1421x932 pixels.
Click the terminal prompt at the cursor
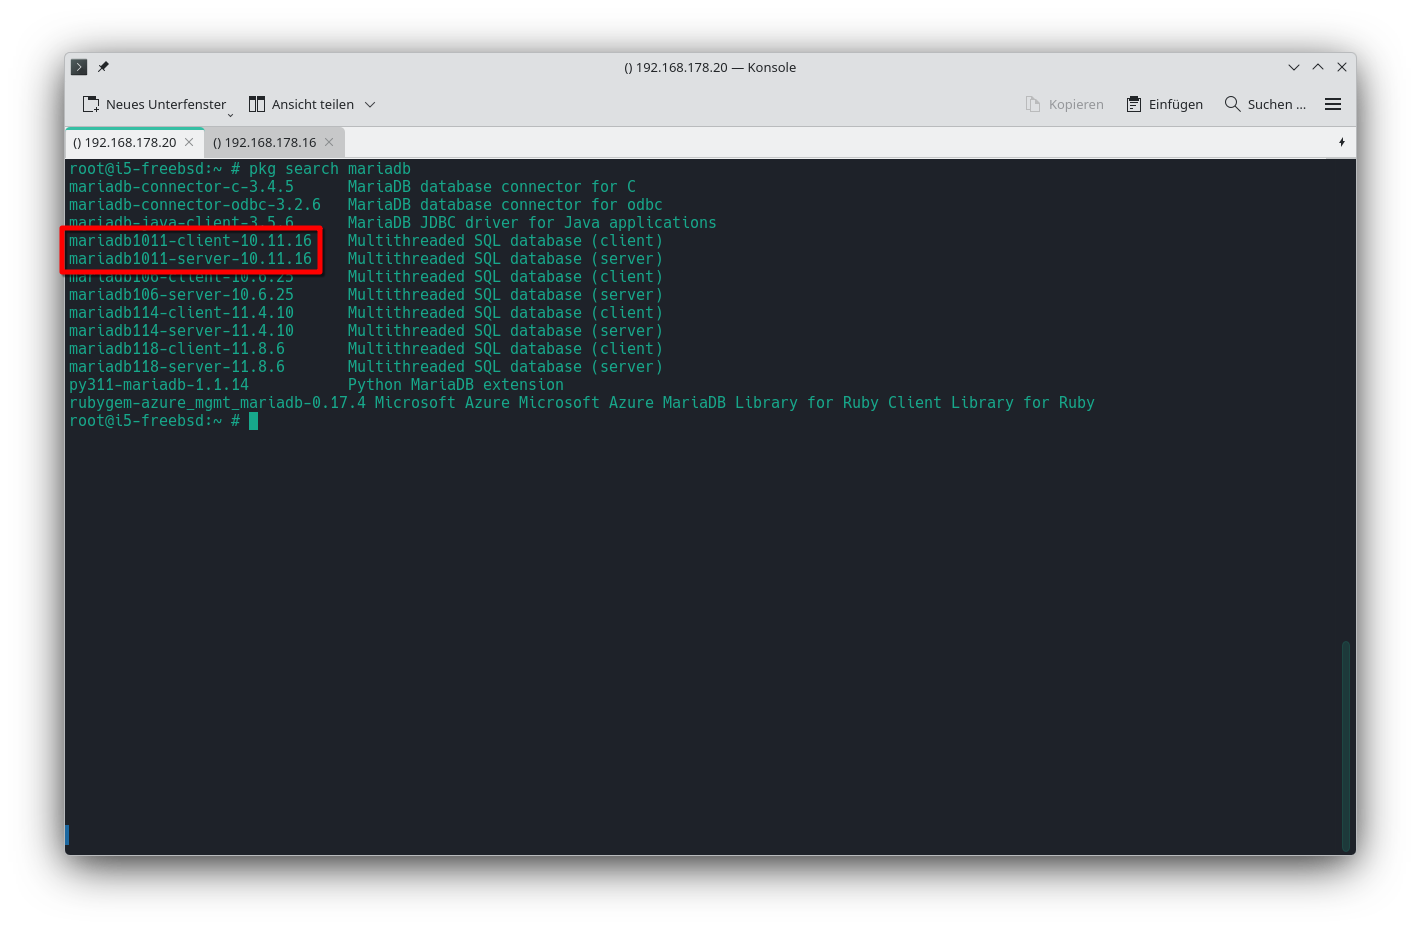click(253, 421)
